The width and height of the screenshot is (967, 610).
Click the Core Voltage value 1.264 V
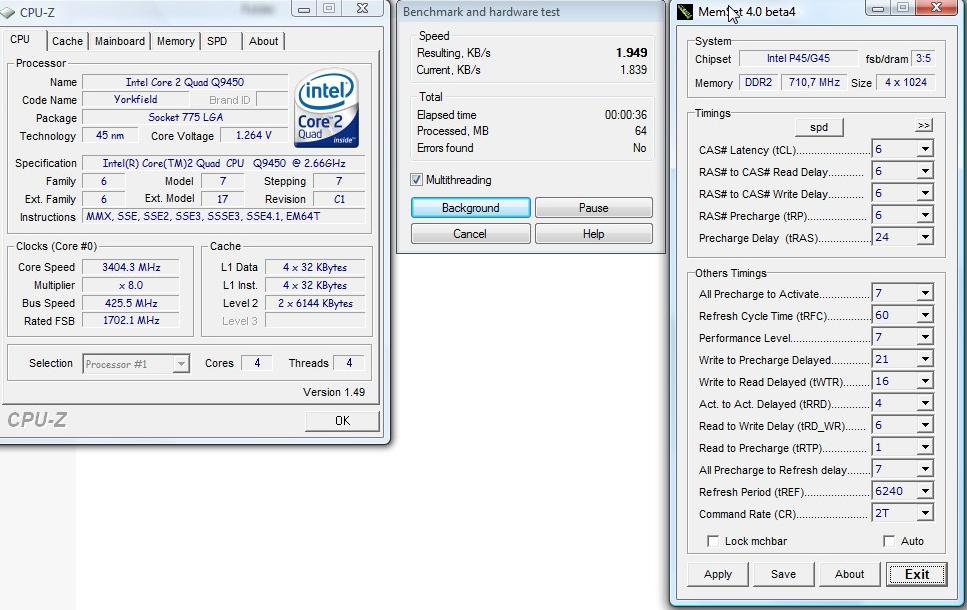coord(253,135)
